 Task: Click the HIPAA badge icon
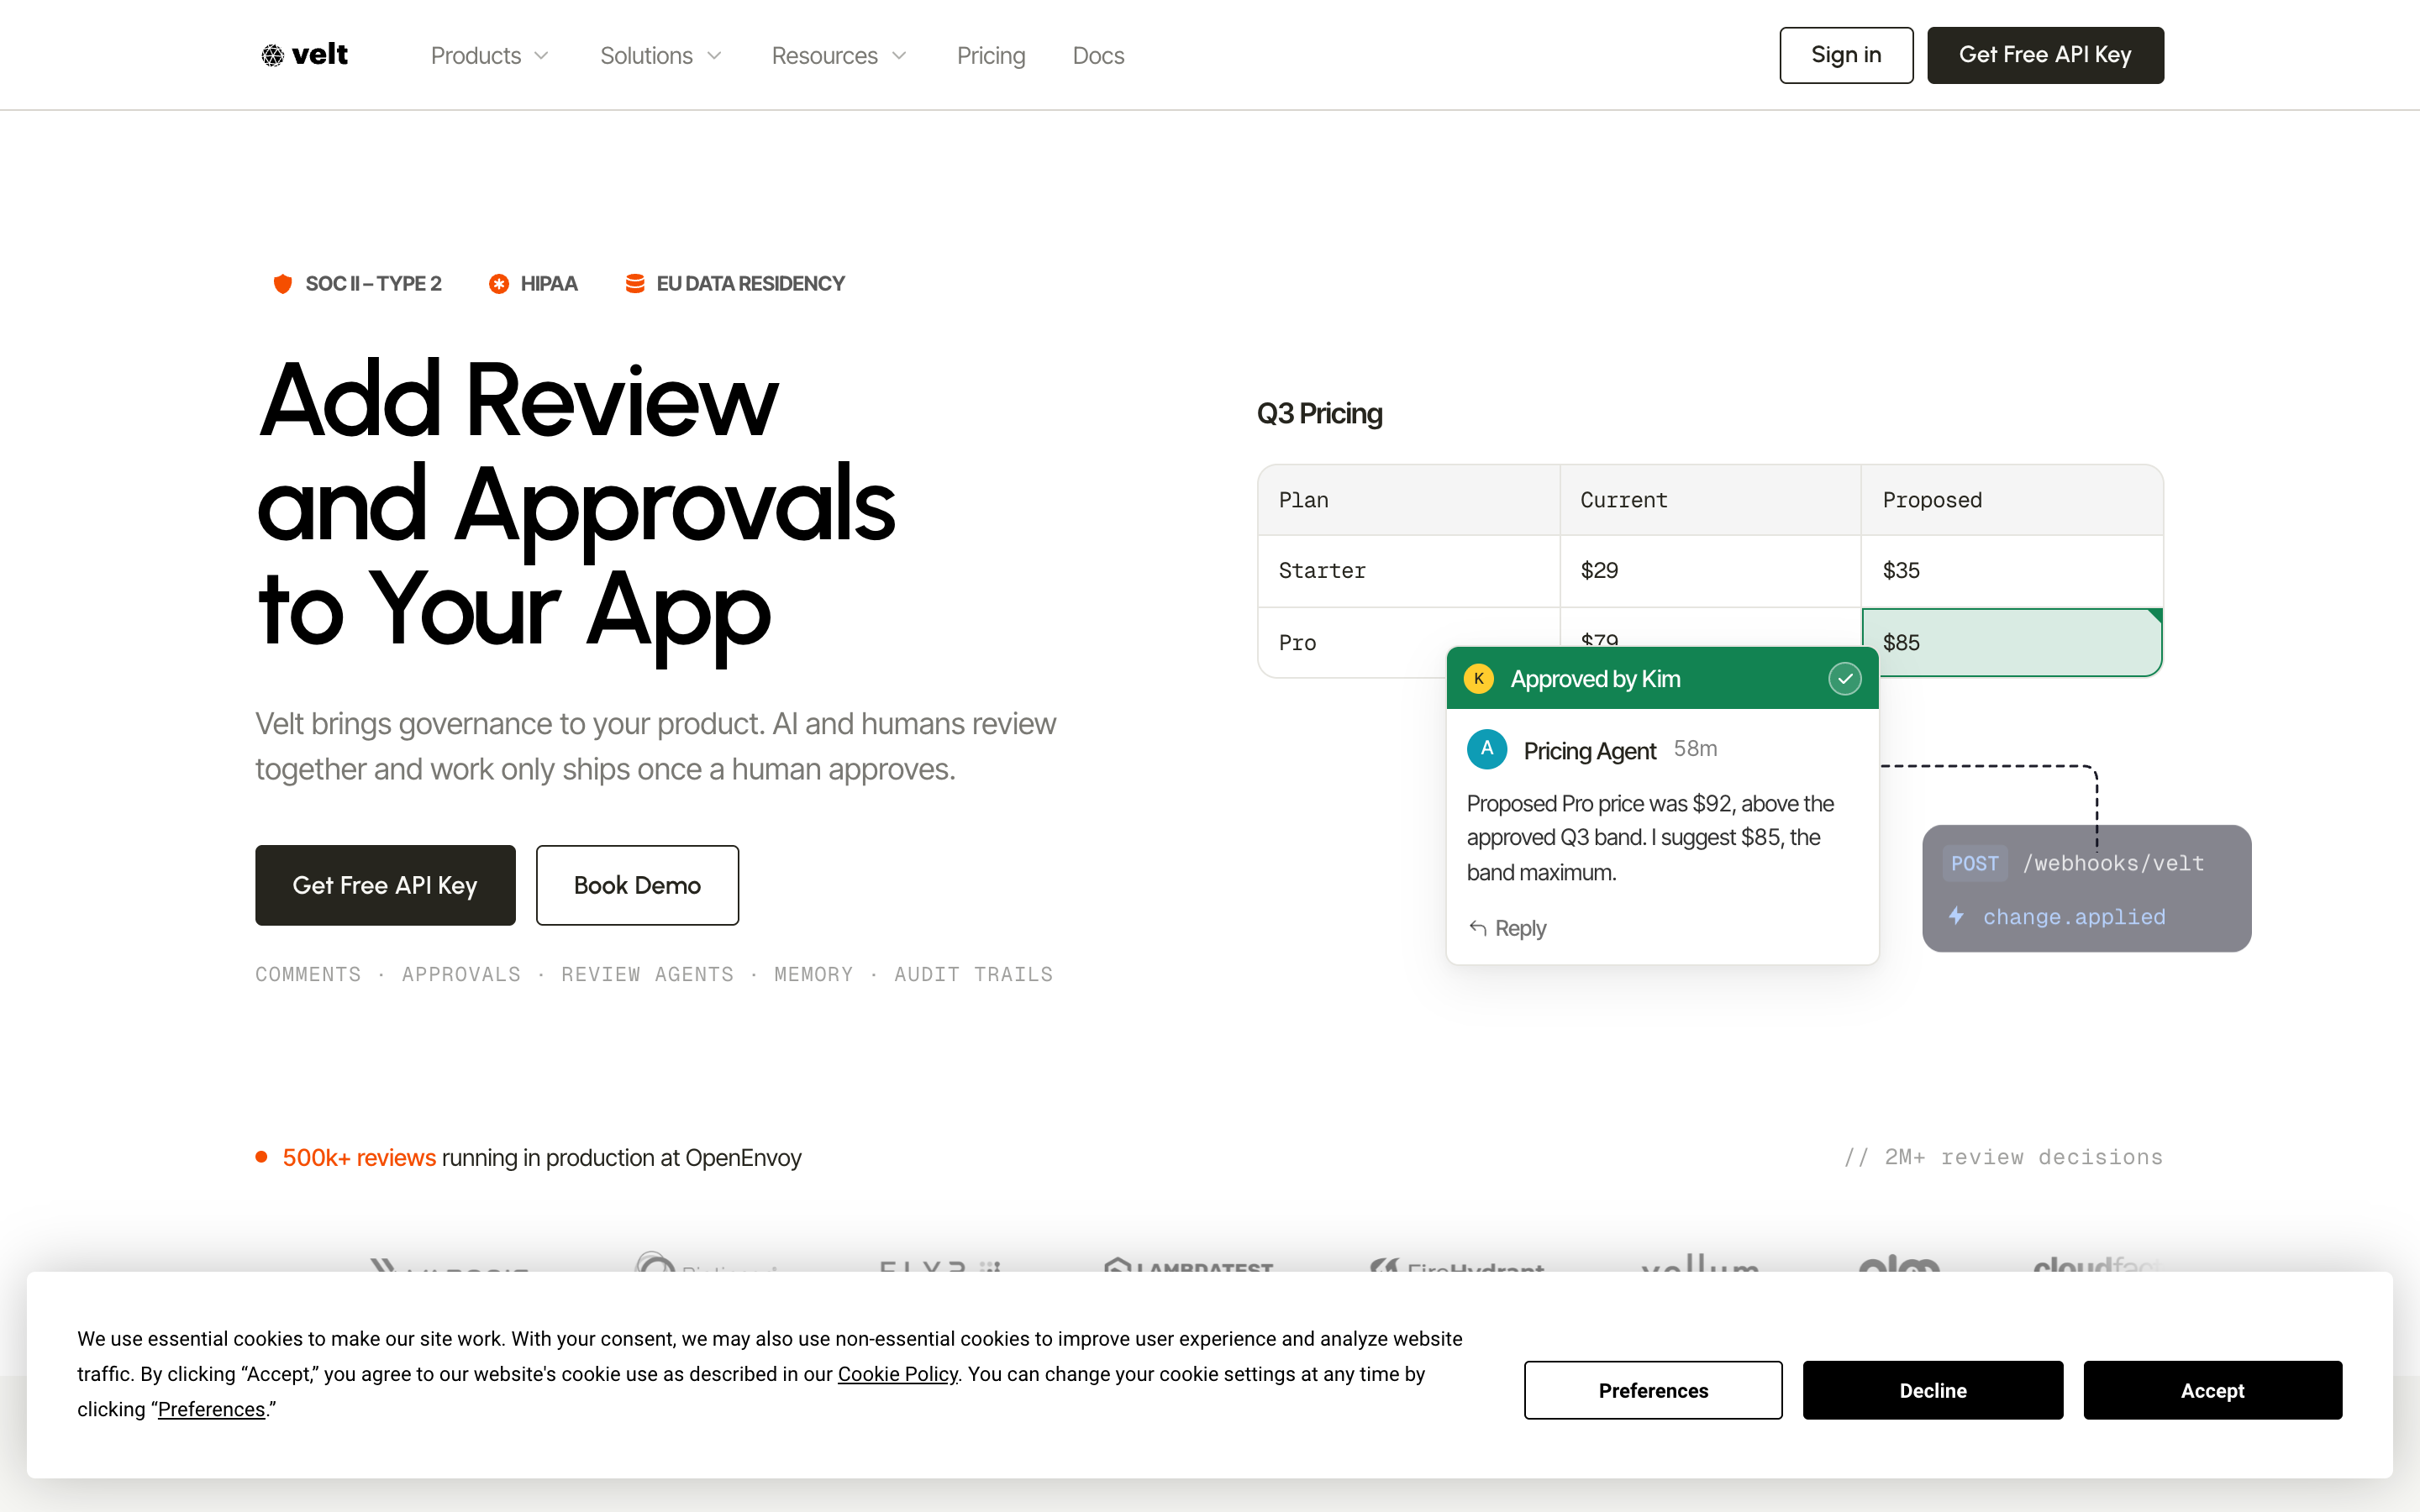[499, 284]
